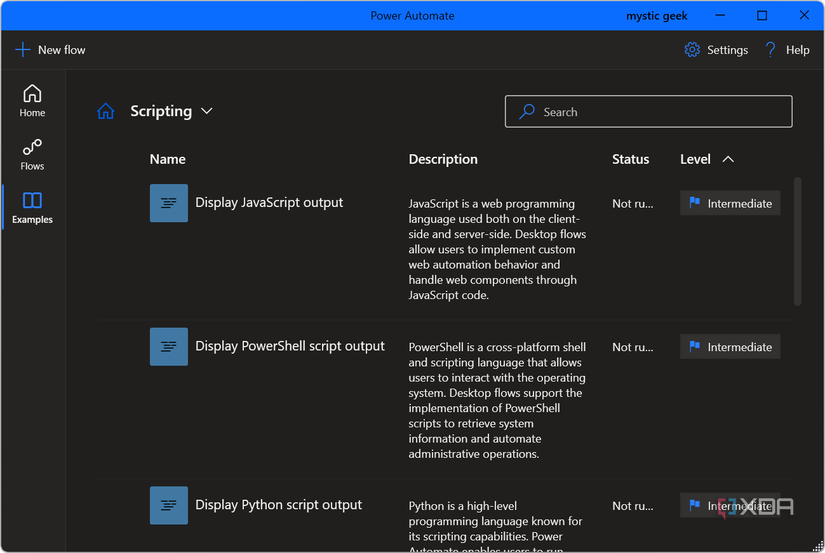
Task: Maximize the Power Automate window
Action: pyautogui.click(x=762, y=15)
